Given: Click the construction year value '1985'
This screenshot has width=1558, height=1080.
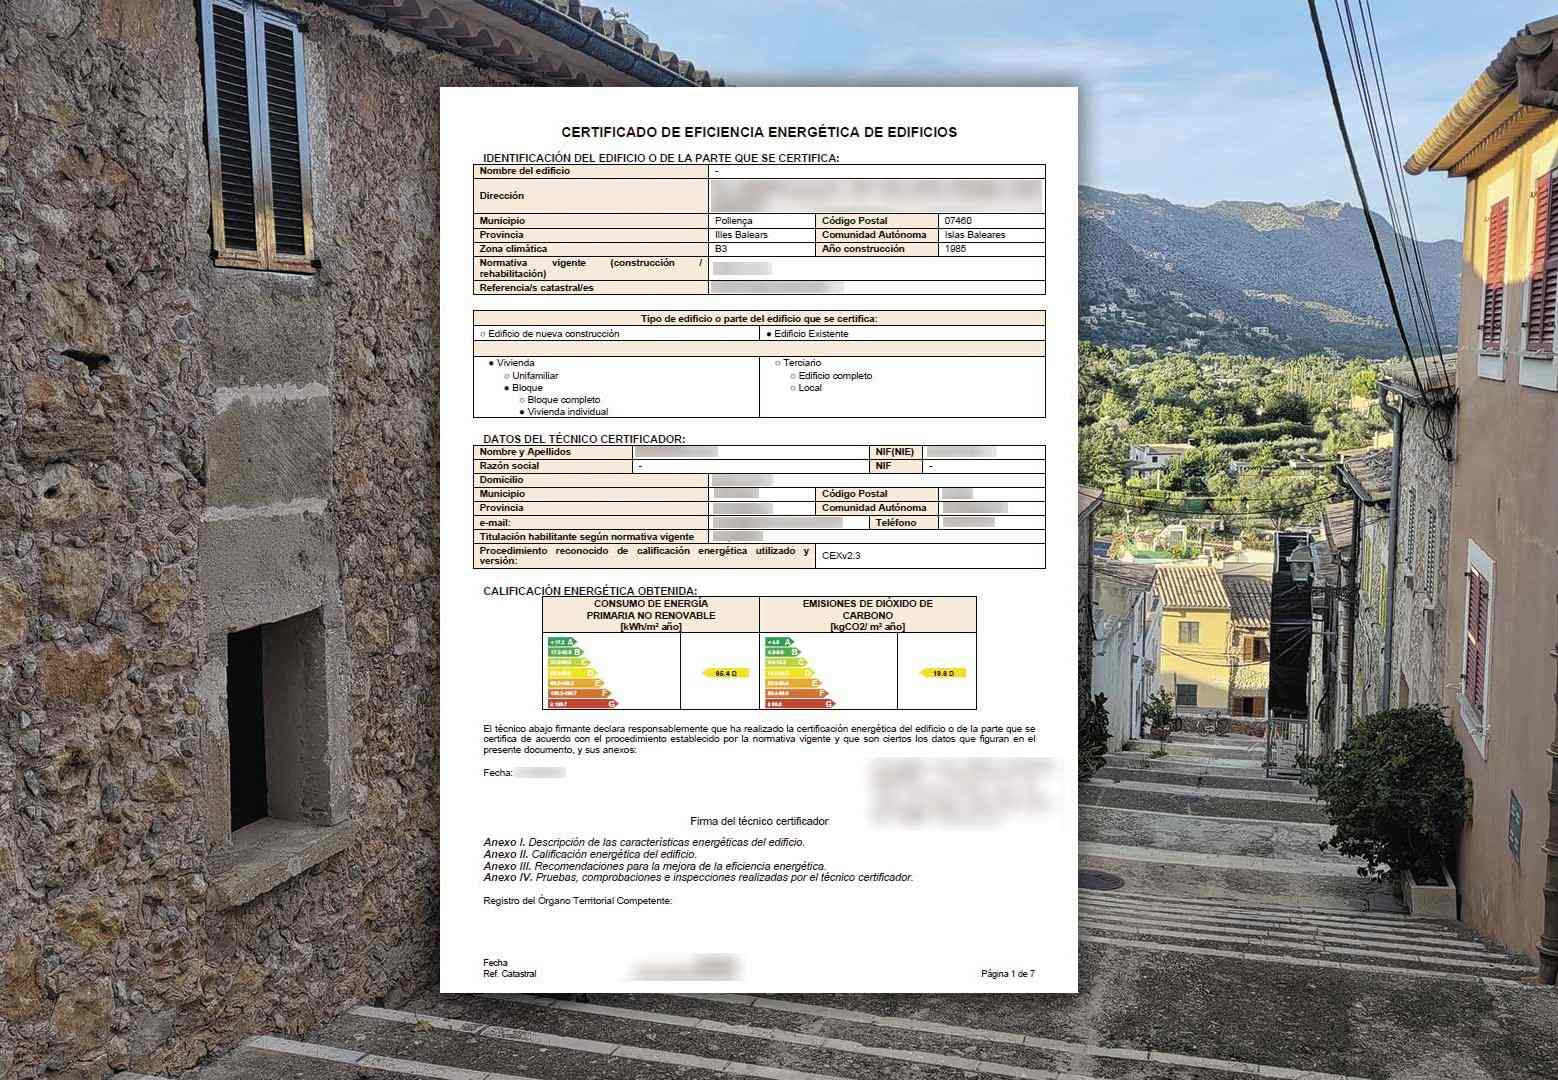Looking at the screenshot, I should click(x=956, y=249).
